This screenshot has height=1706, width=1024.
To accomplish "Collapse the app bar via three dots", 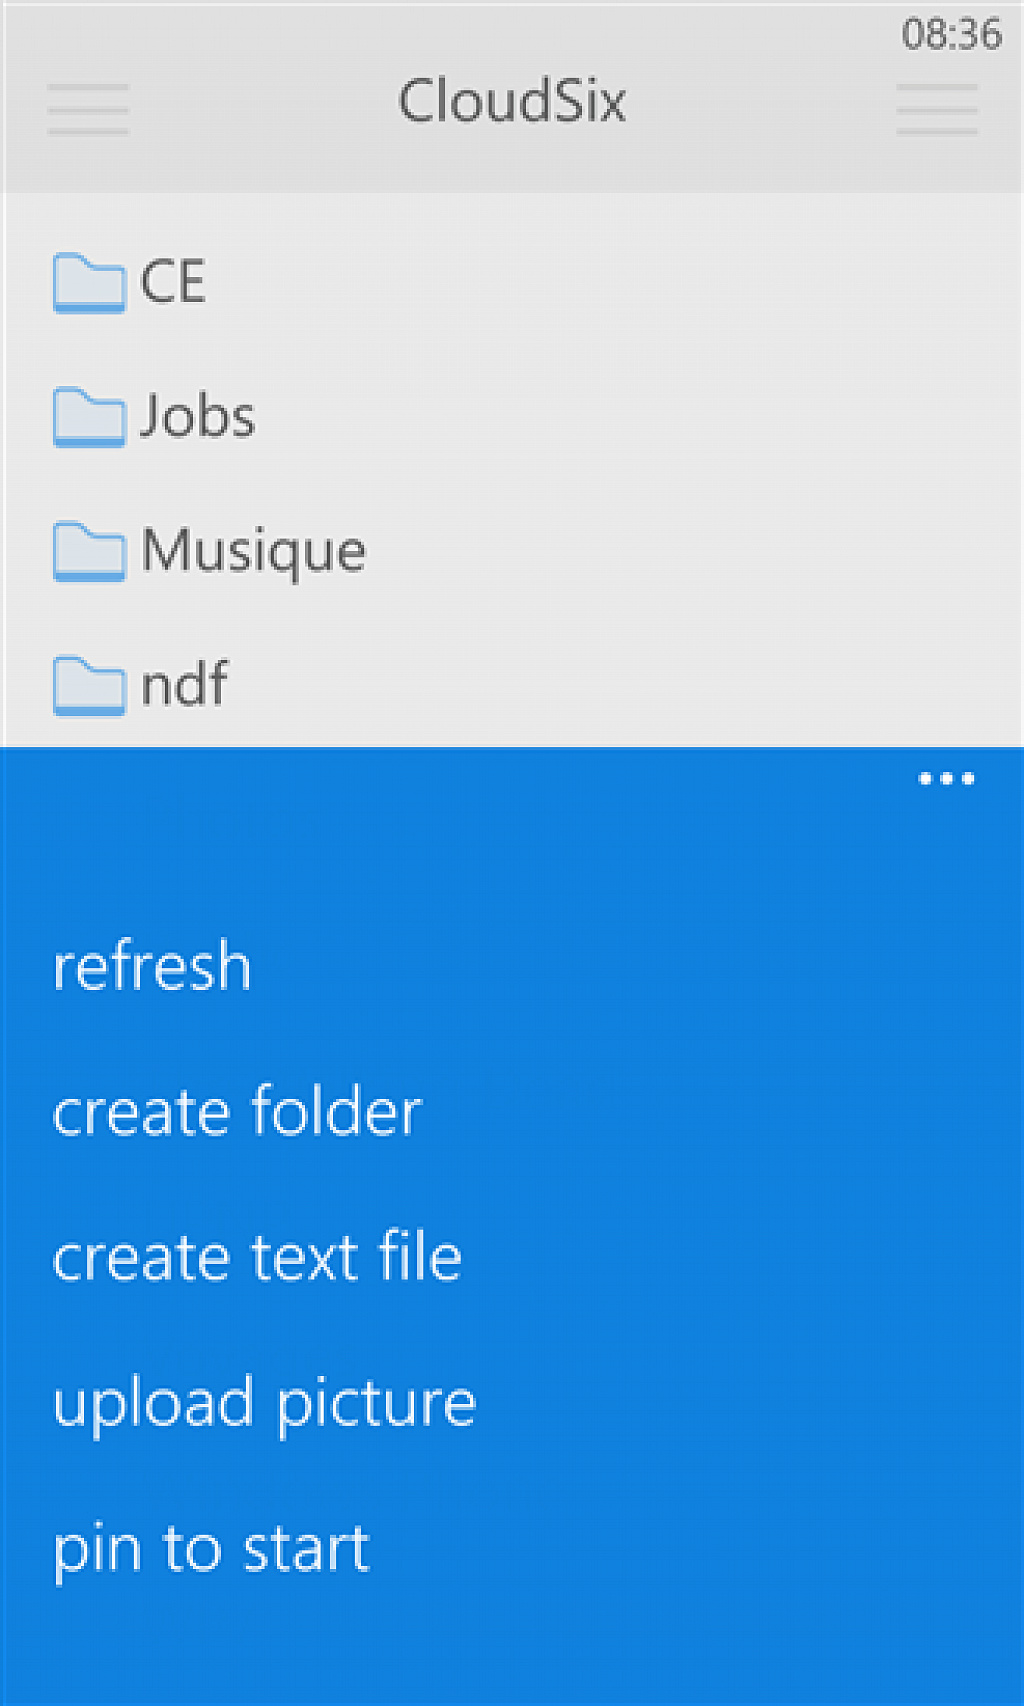I will click(946, 779).
